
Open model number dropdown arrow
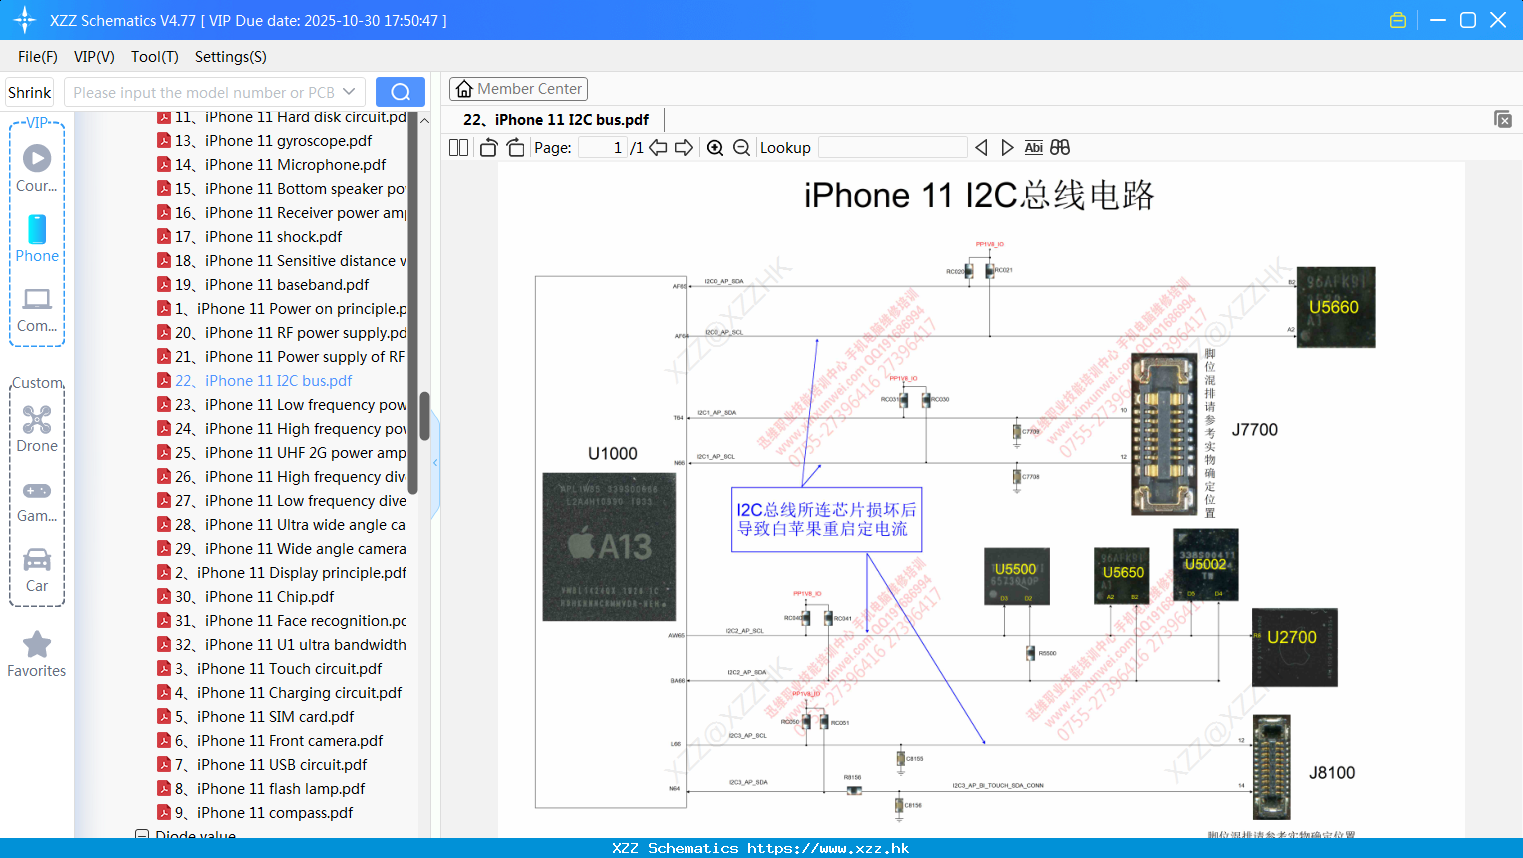tap(349, 92)
